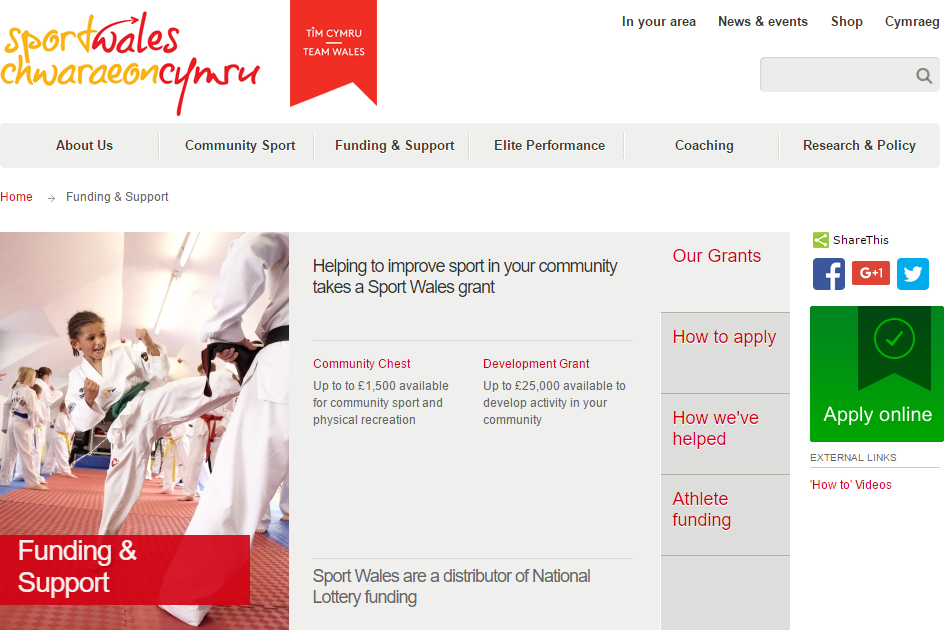
Task: Open the Community Sport menu
Action: click(240, 146)
